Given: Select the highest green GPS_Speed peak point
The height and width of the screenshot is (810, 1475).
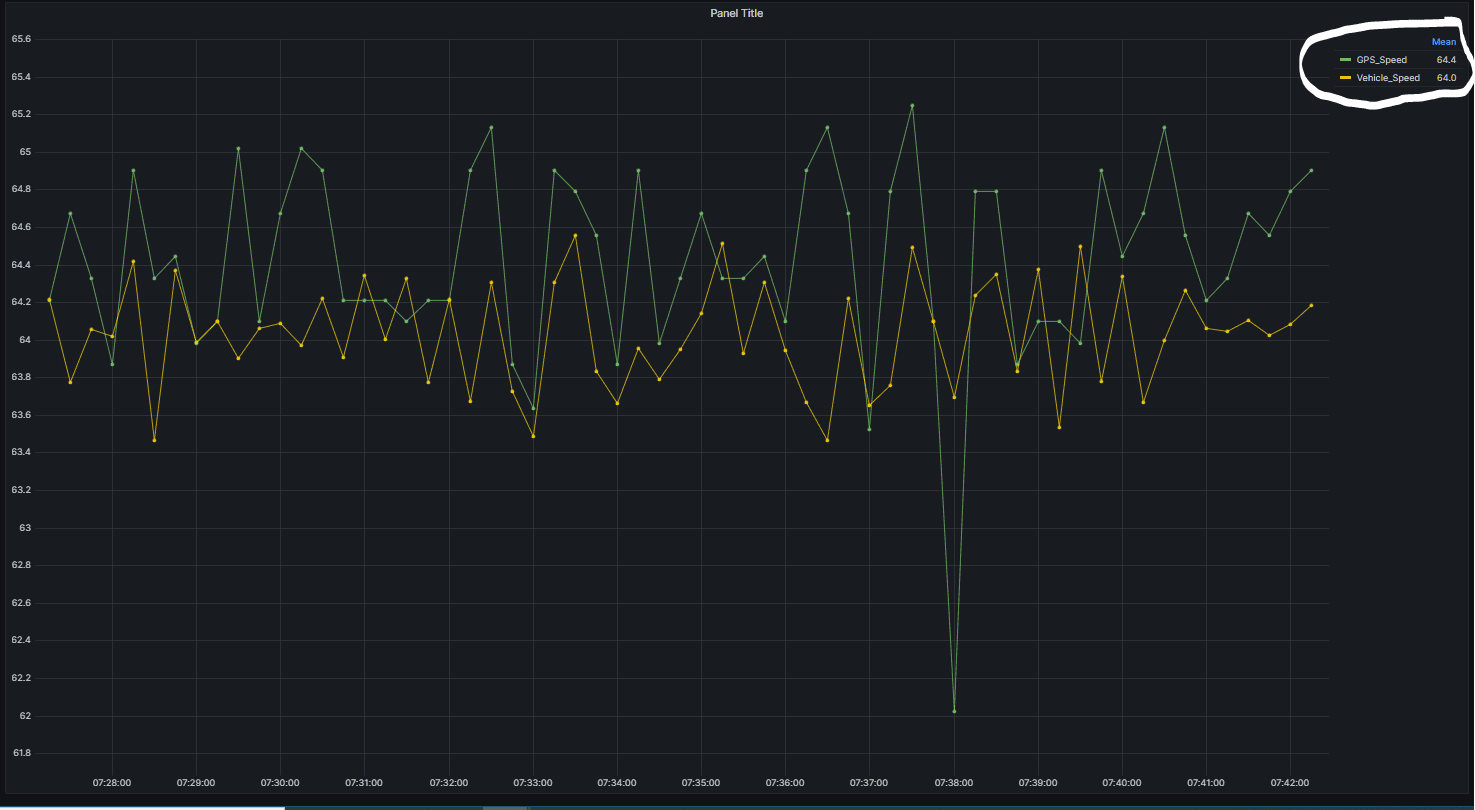Looking at the screenshot, I should tap(912, 105).
